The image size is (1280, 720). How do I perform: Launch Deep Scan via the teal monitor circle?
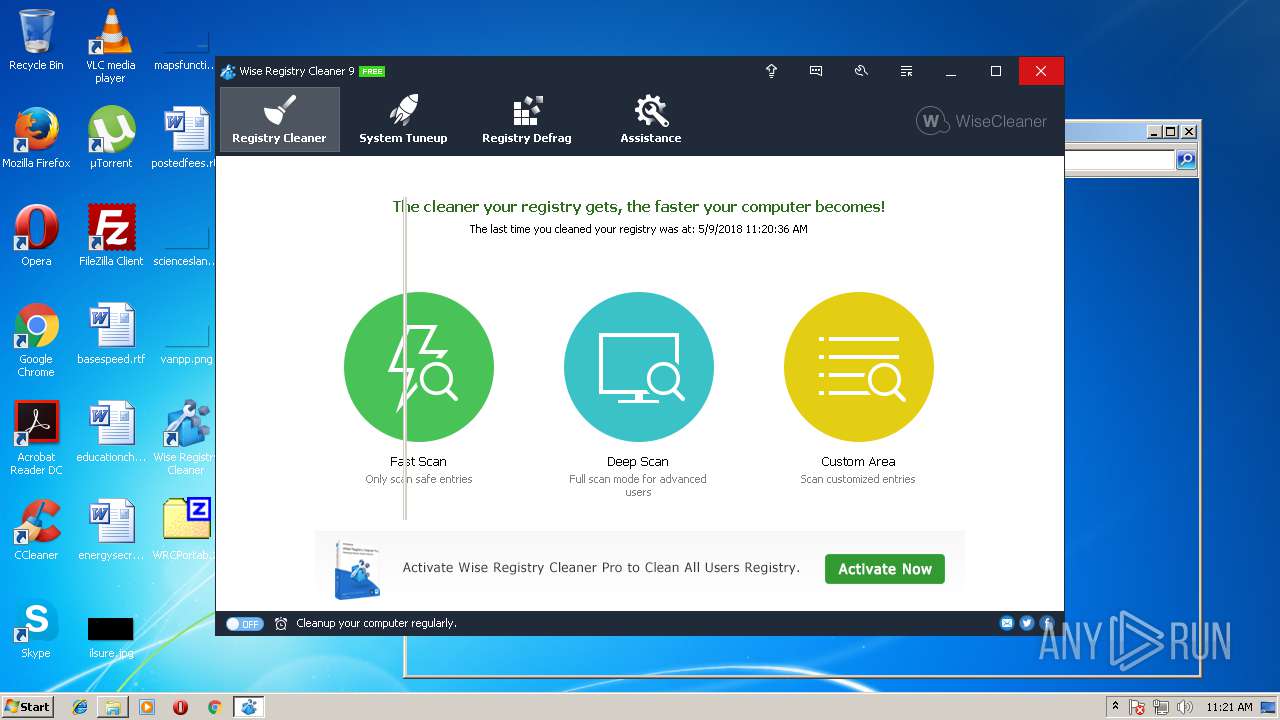638,367
